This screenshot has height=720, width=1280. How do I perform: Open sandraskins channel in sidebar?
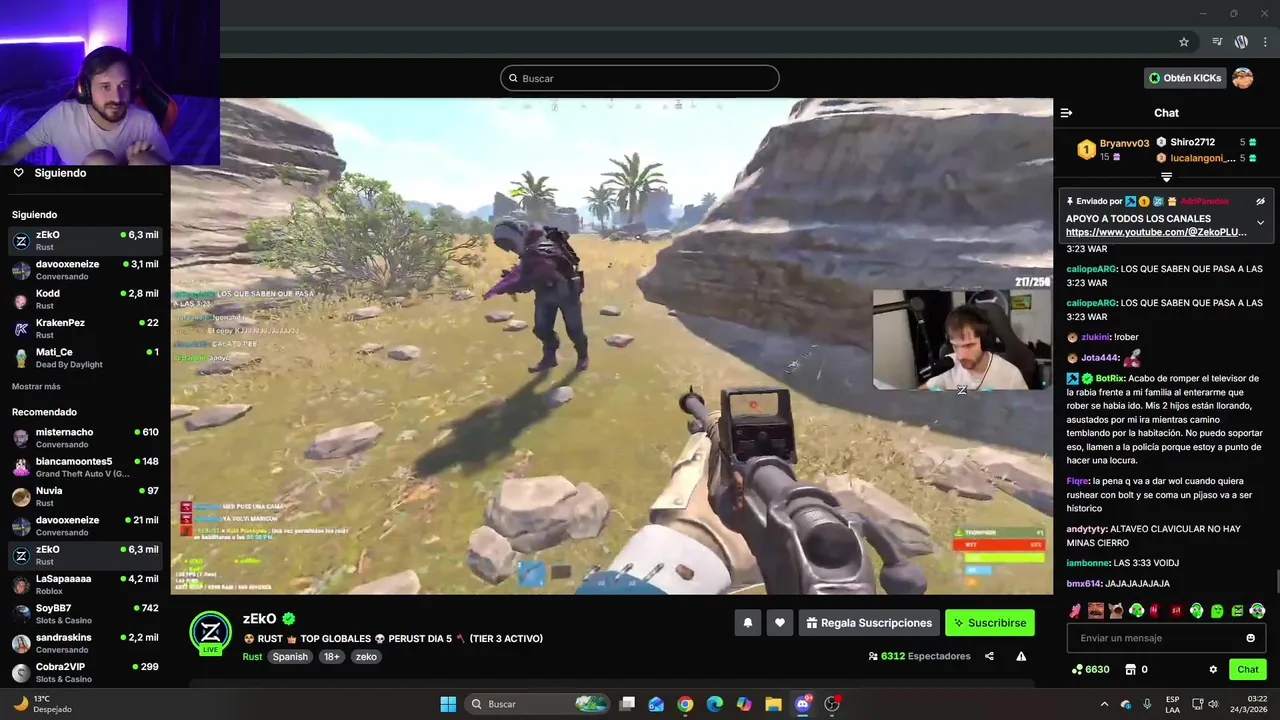click(85, 643)
